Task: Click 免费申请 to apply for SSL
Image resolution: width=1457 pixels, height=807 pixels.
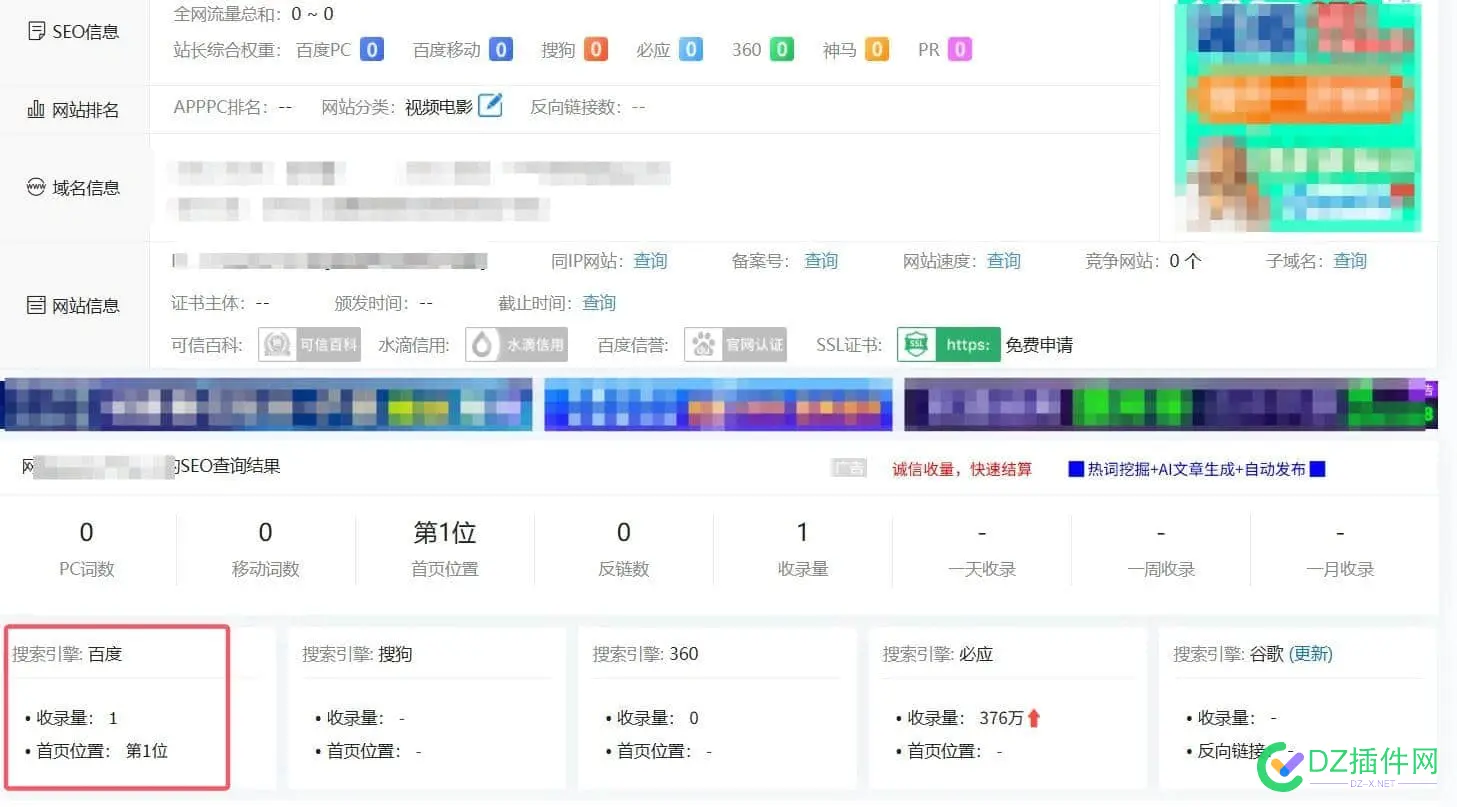Action: coord(1041,344)
